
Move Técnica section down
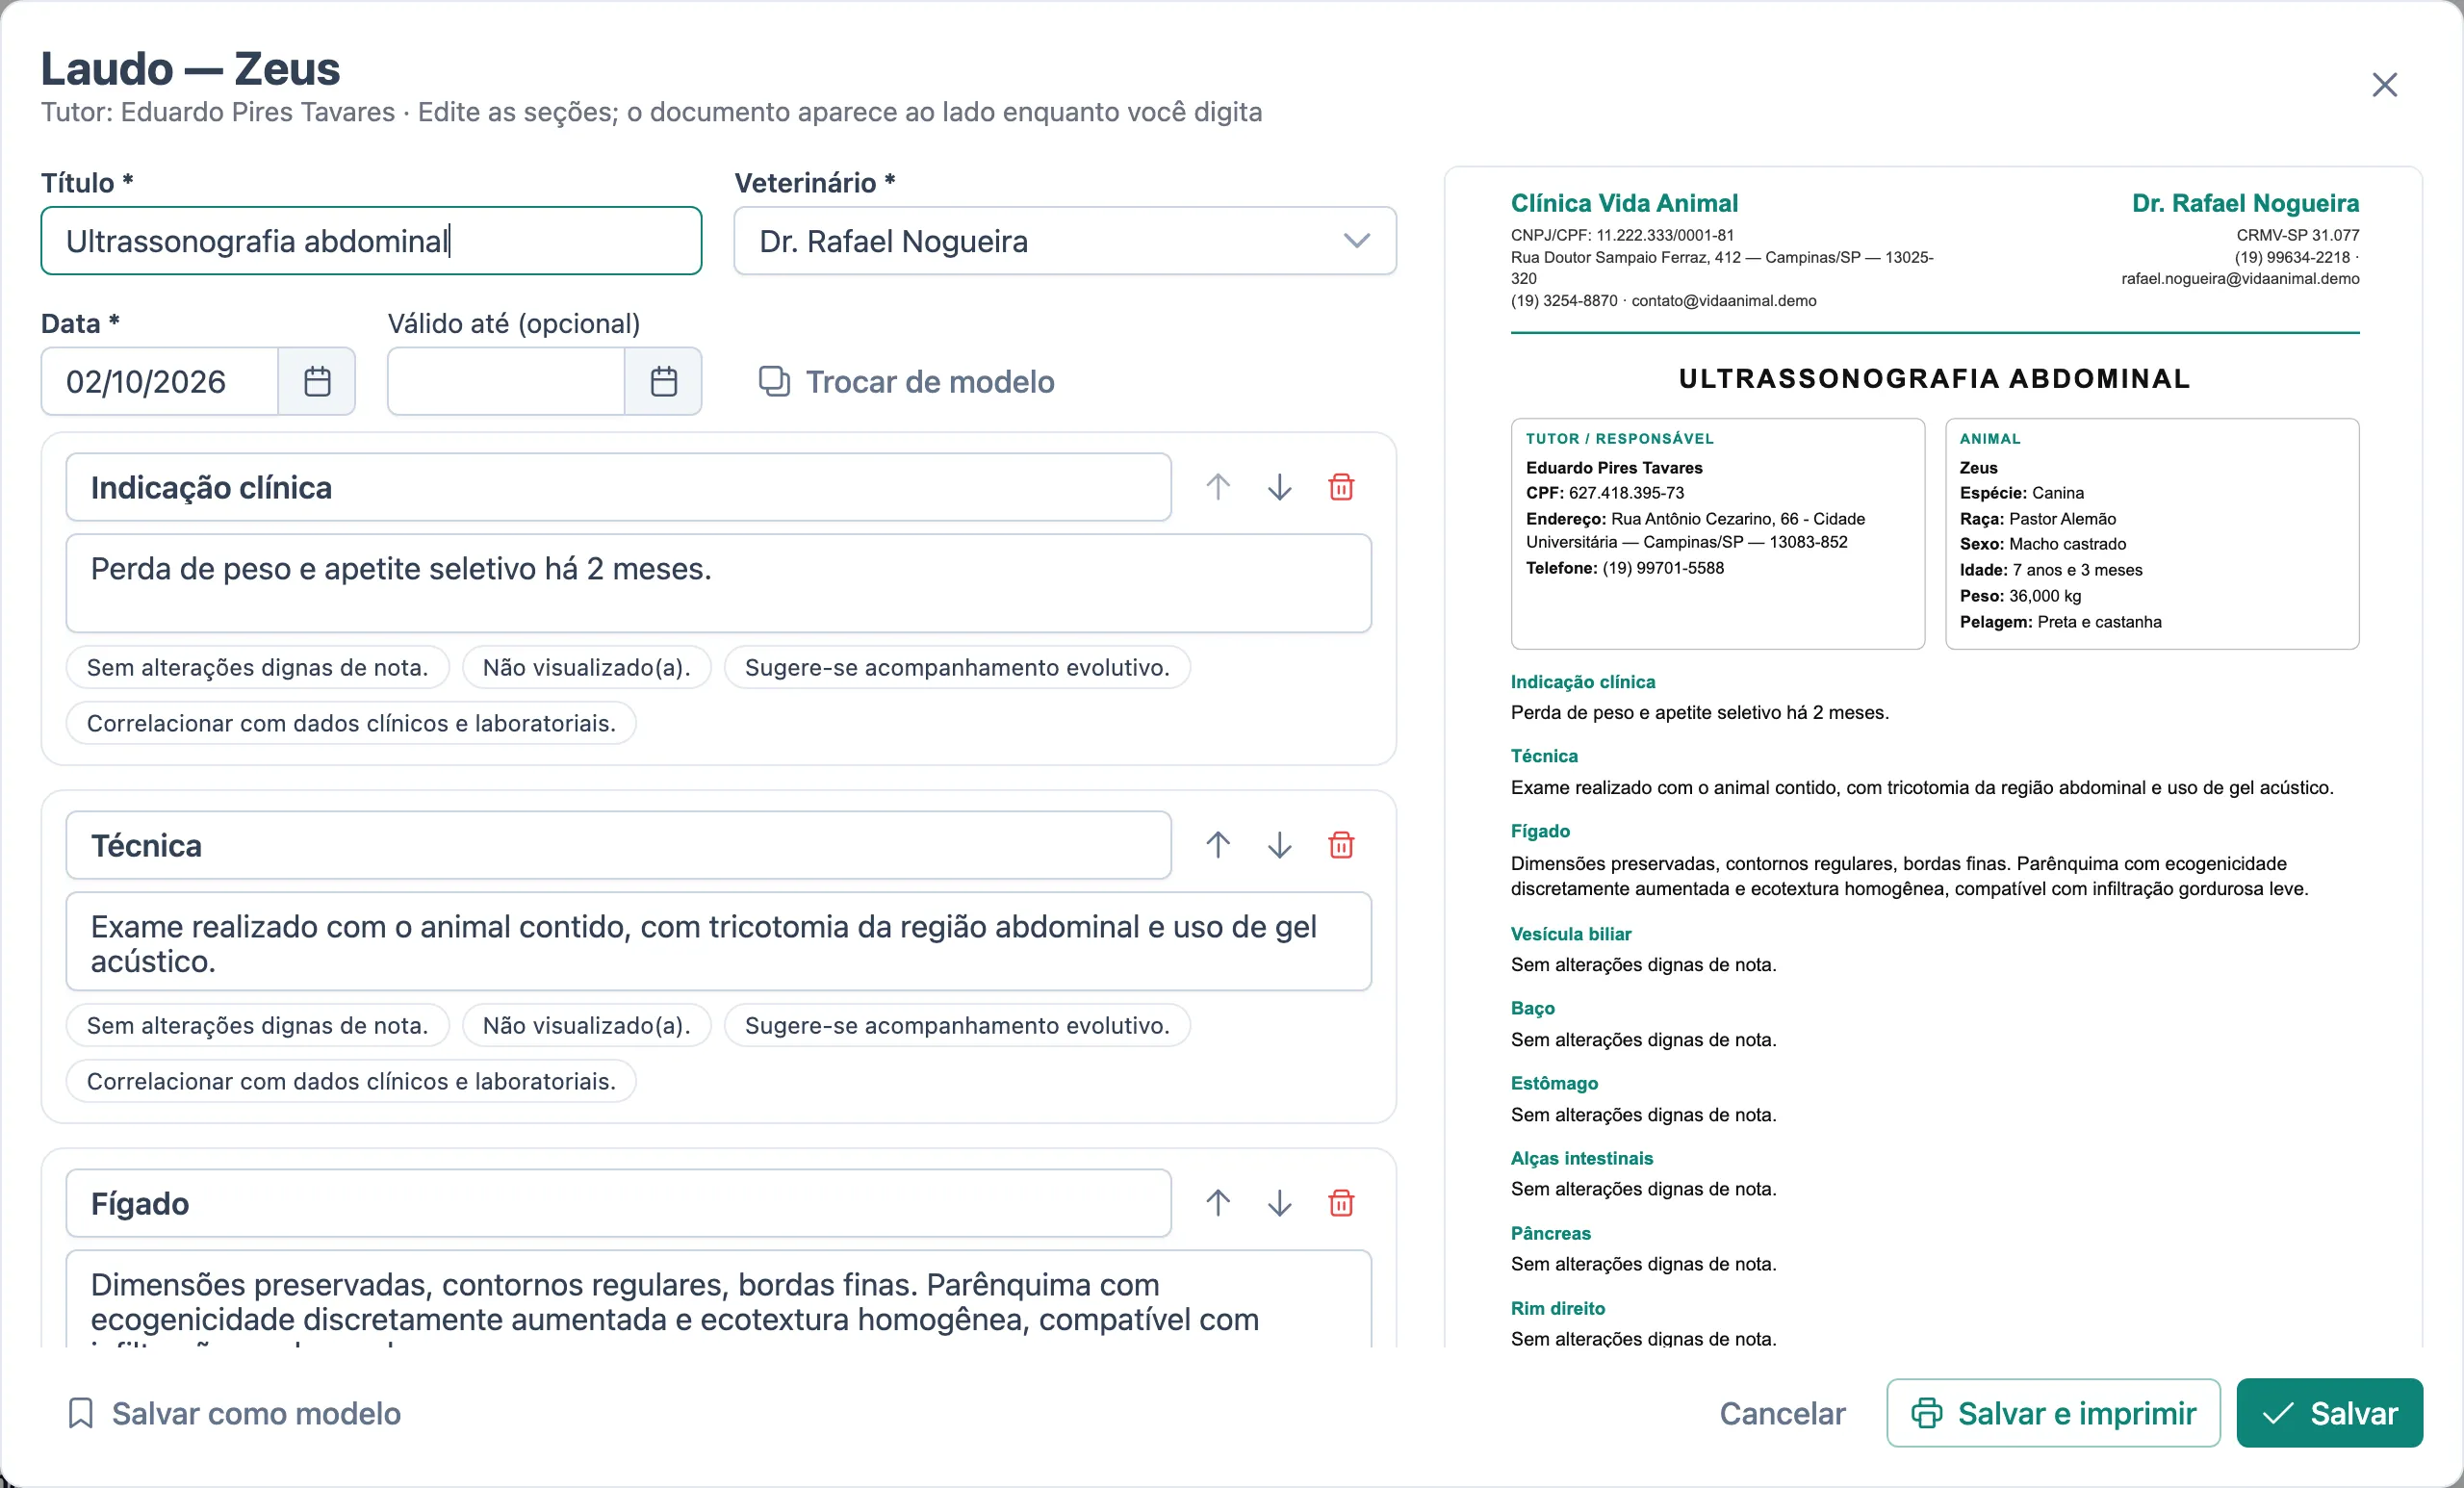(x=1279, y=845)
